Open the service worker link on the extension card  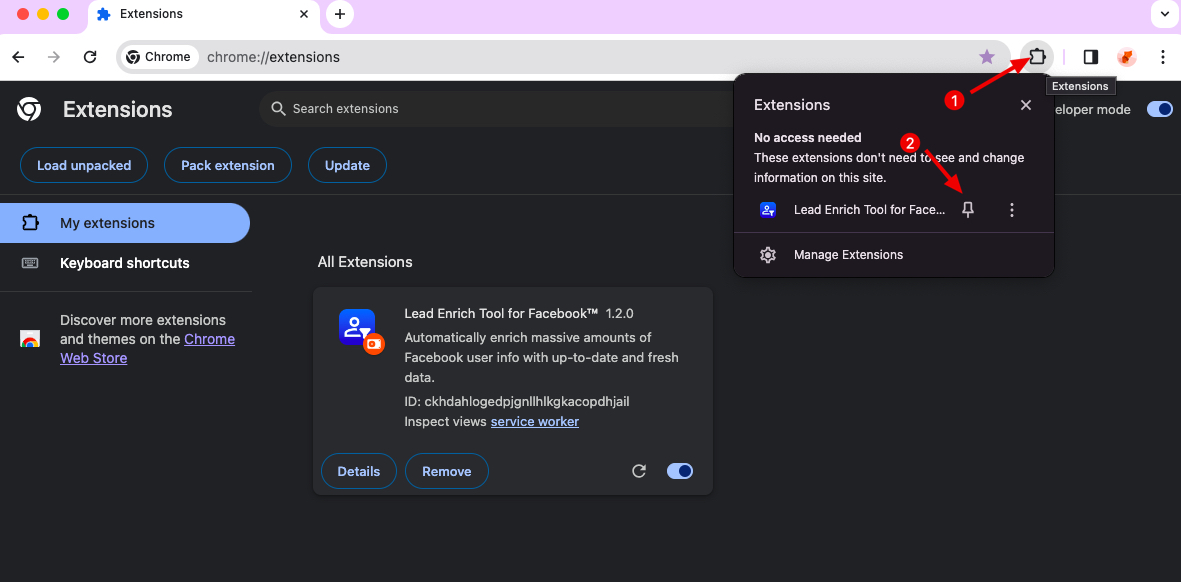tap(534, 421)
